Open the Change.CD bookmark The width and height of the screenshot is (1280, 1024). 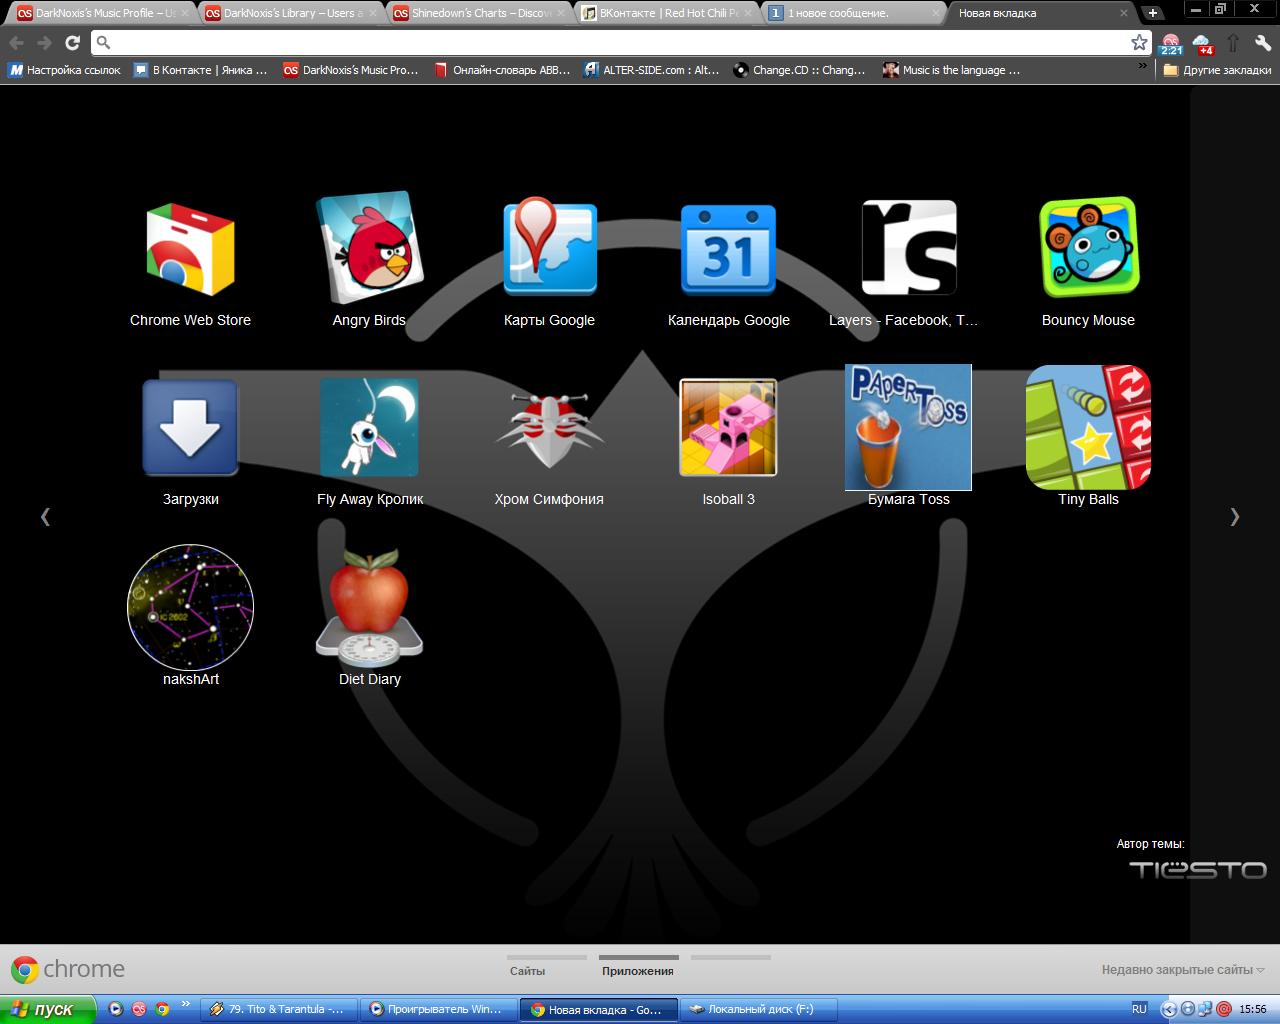pos(800,70)
